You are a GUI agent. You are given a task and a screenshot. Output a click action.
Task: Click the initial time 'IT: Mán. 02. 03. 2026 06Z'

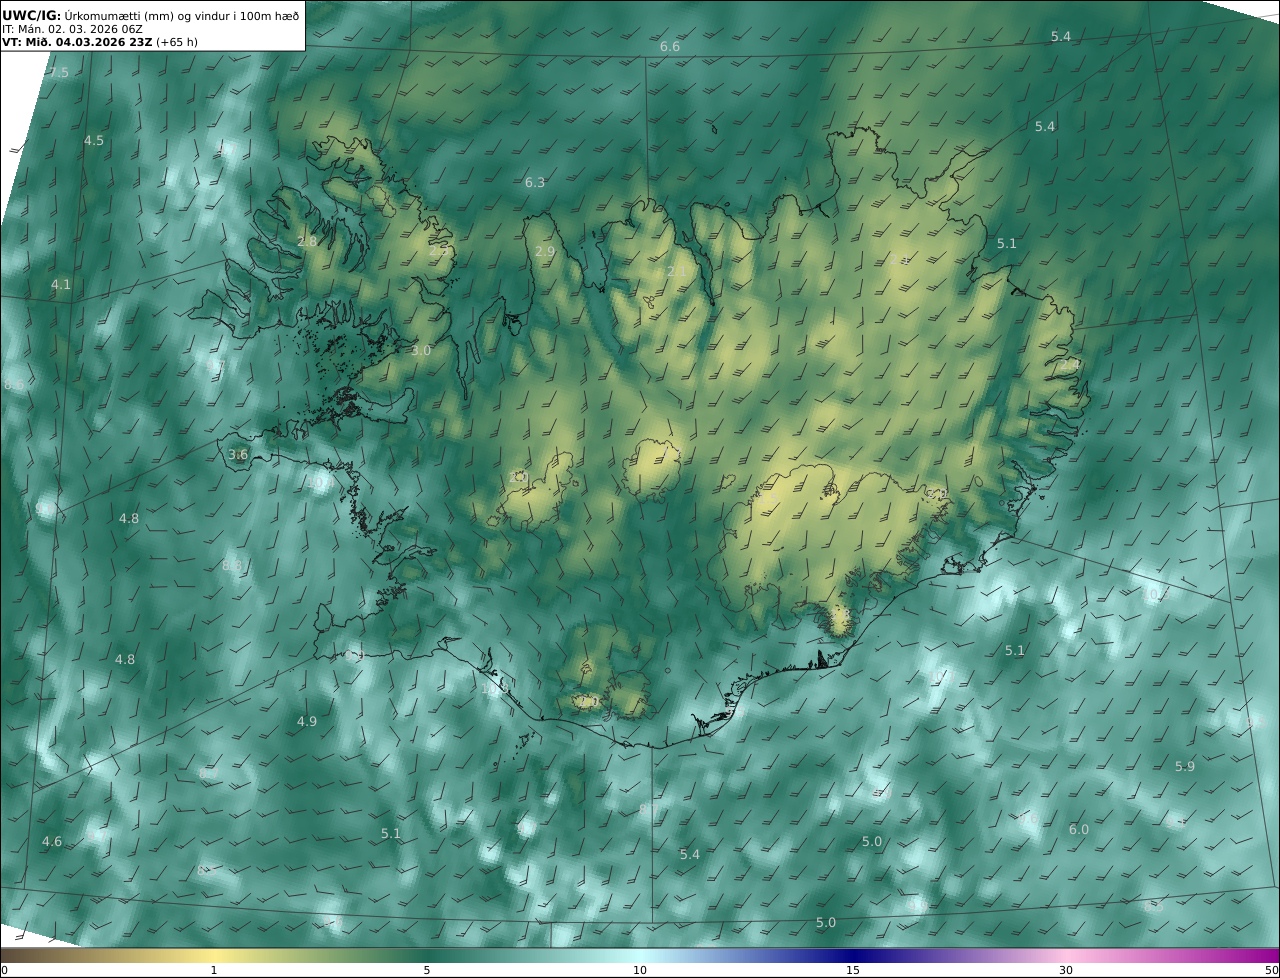tap(72, 29)
